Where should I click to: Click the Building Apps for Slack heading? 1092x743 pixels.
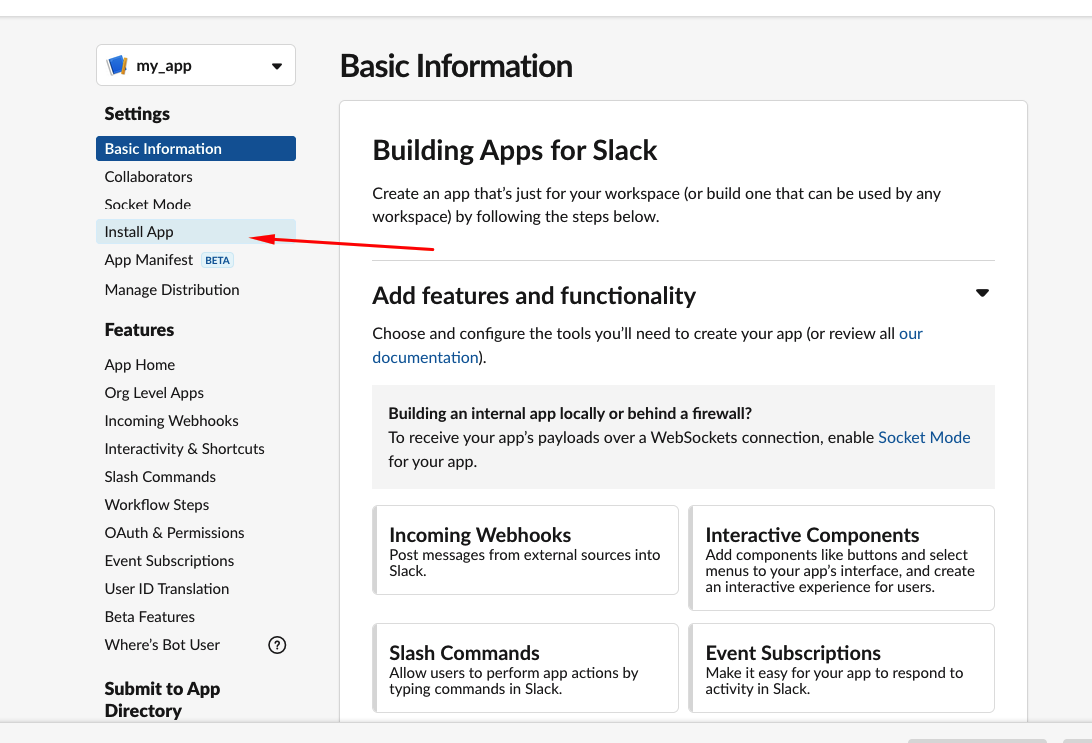coord(515,150)
